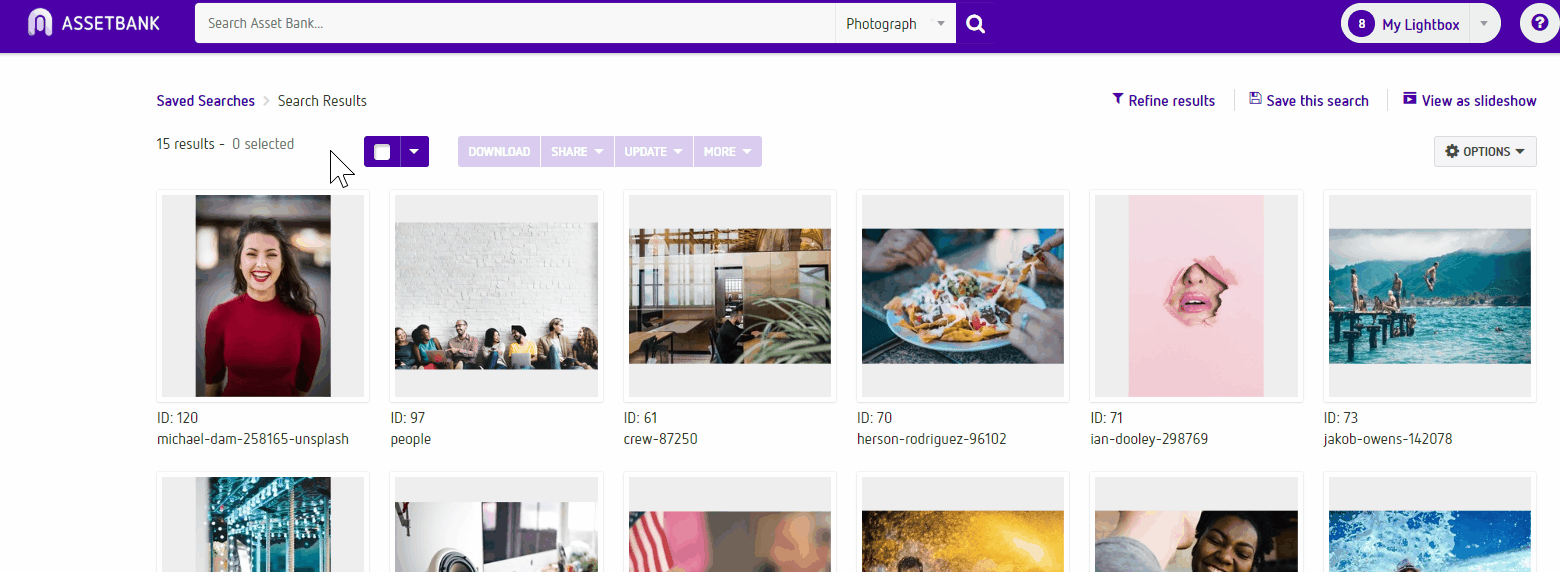1560x572 pixels.
Task: Open the Photograph asset type dropdown
Action: (x=895, y=24)
